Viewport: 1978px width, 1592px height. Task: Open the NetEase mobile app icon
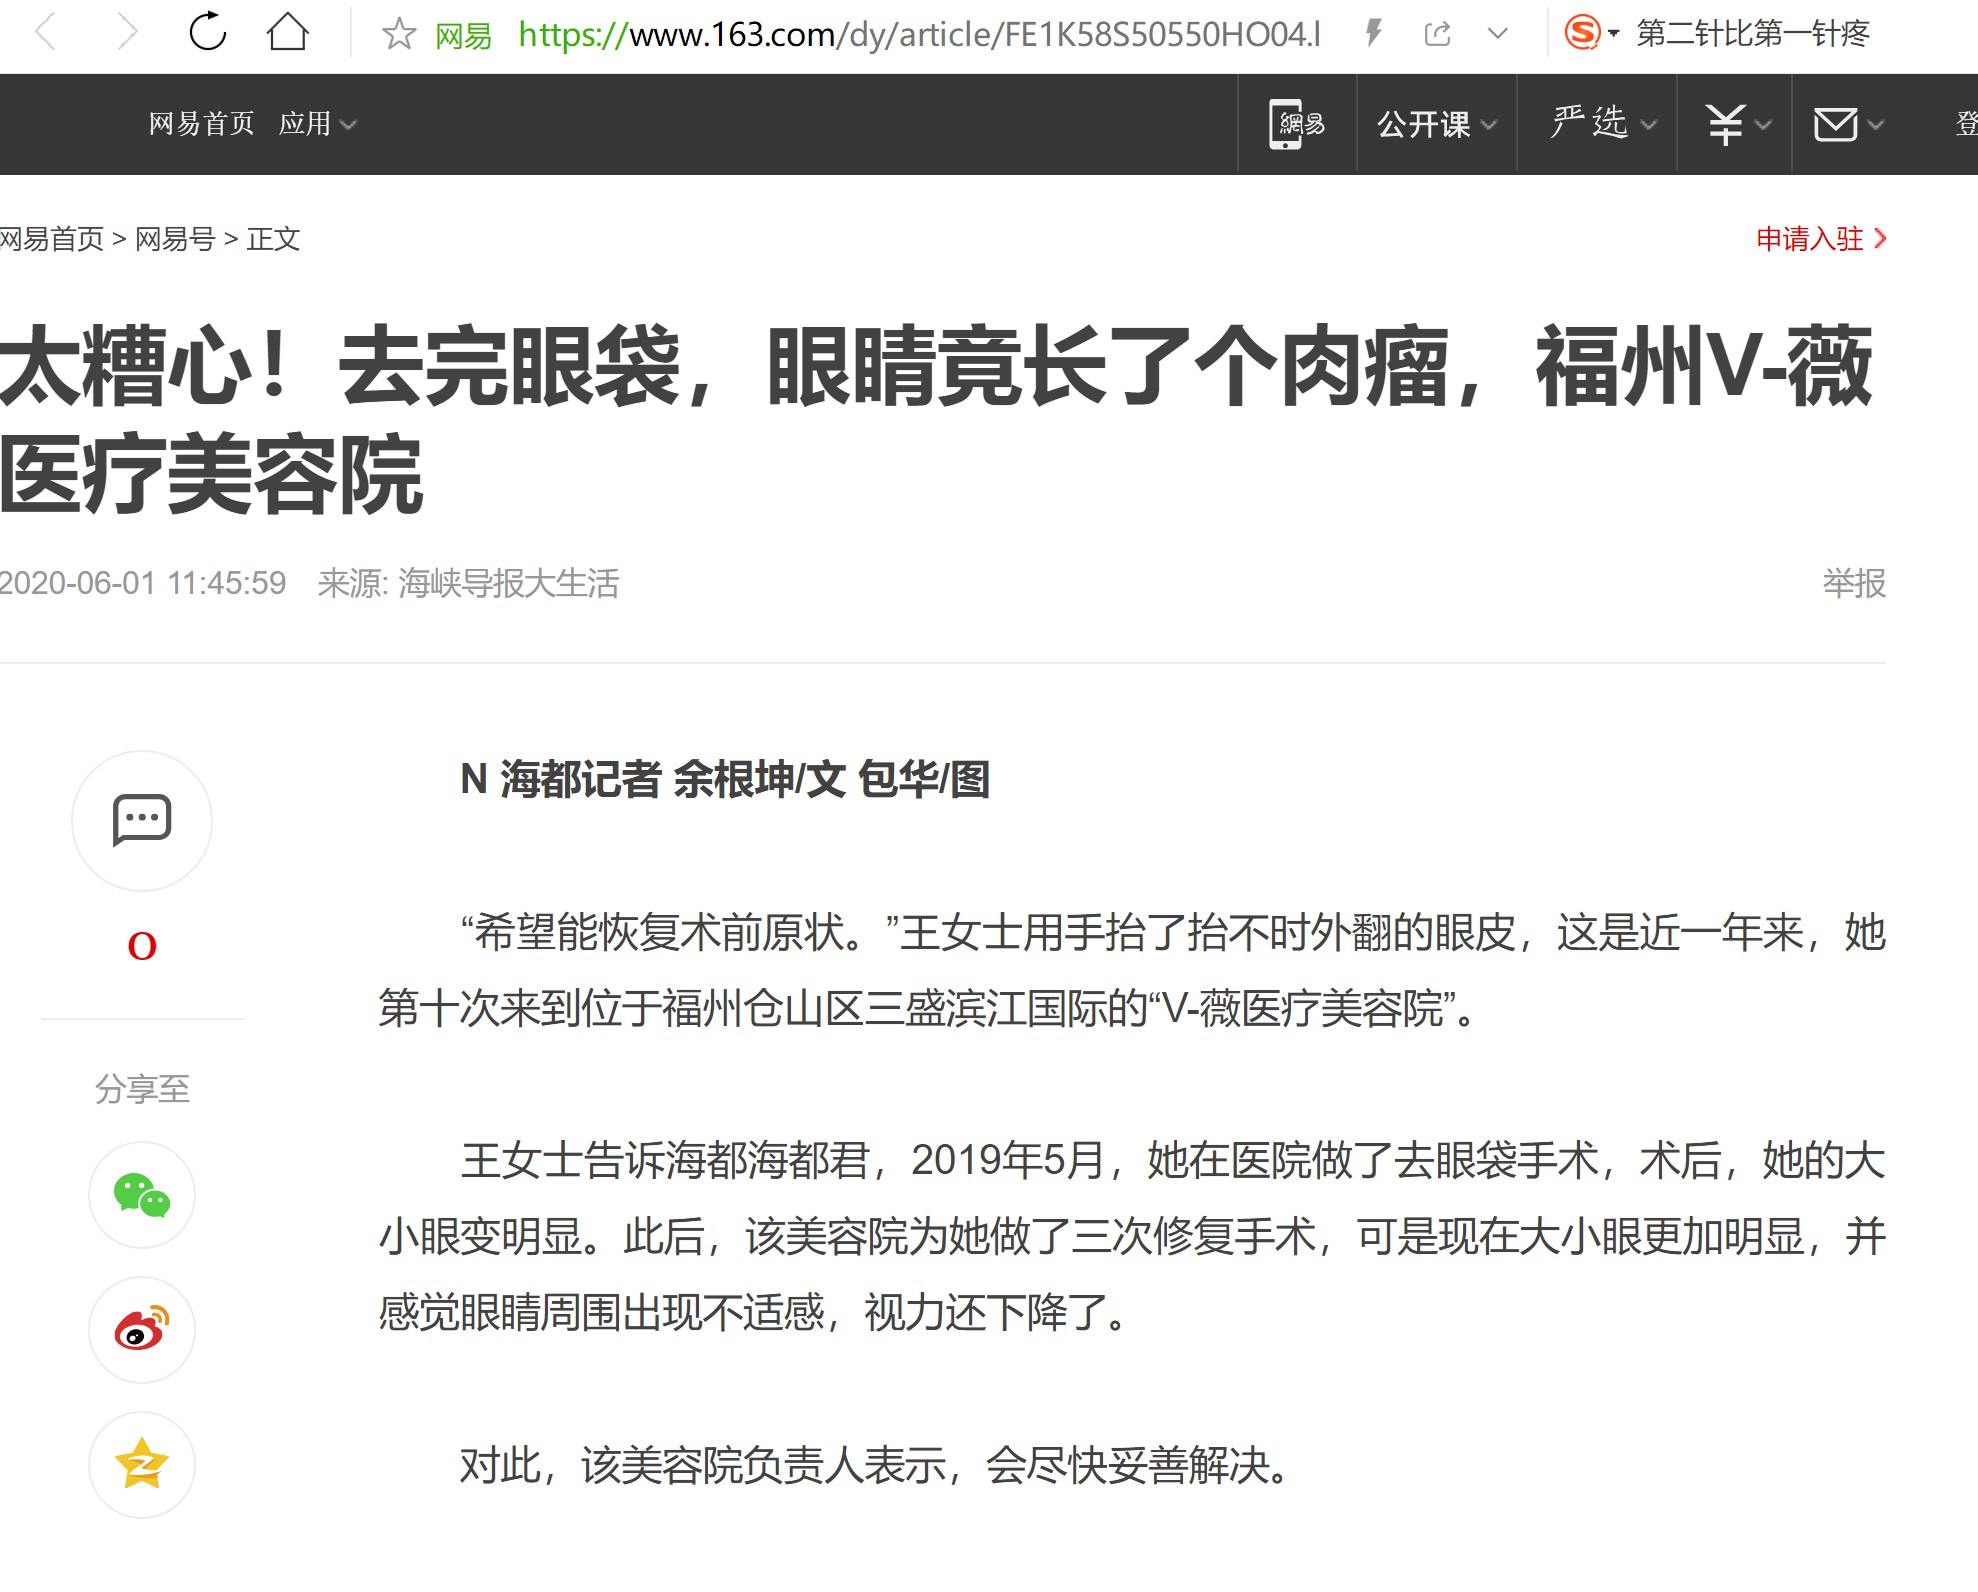pyautogui.click(x=1297, y=124)
